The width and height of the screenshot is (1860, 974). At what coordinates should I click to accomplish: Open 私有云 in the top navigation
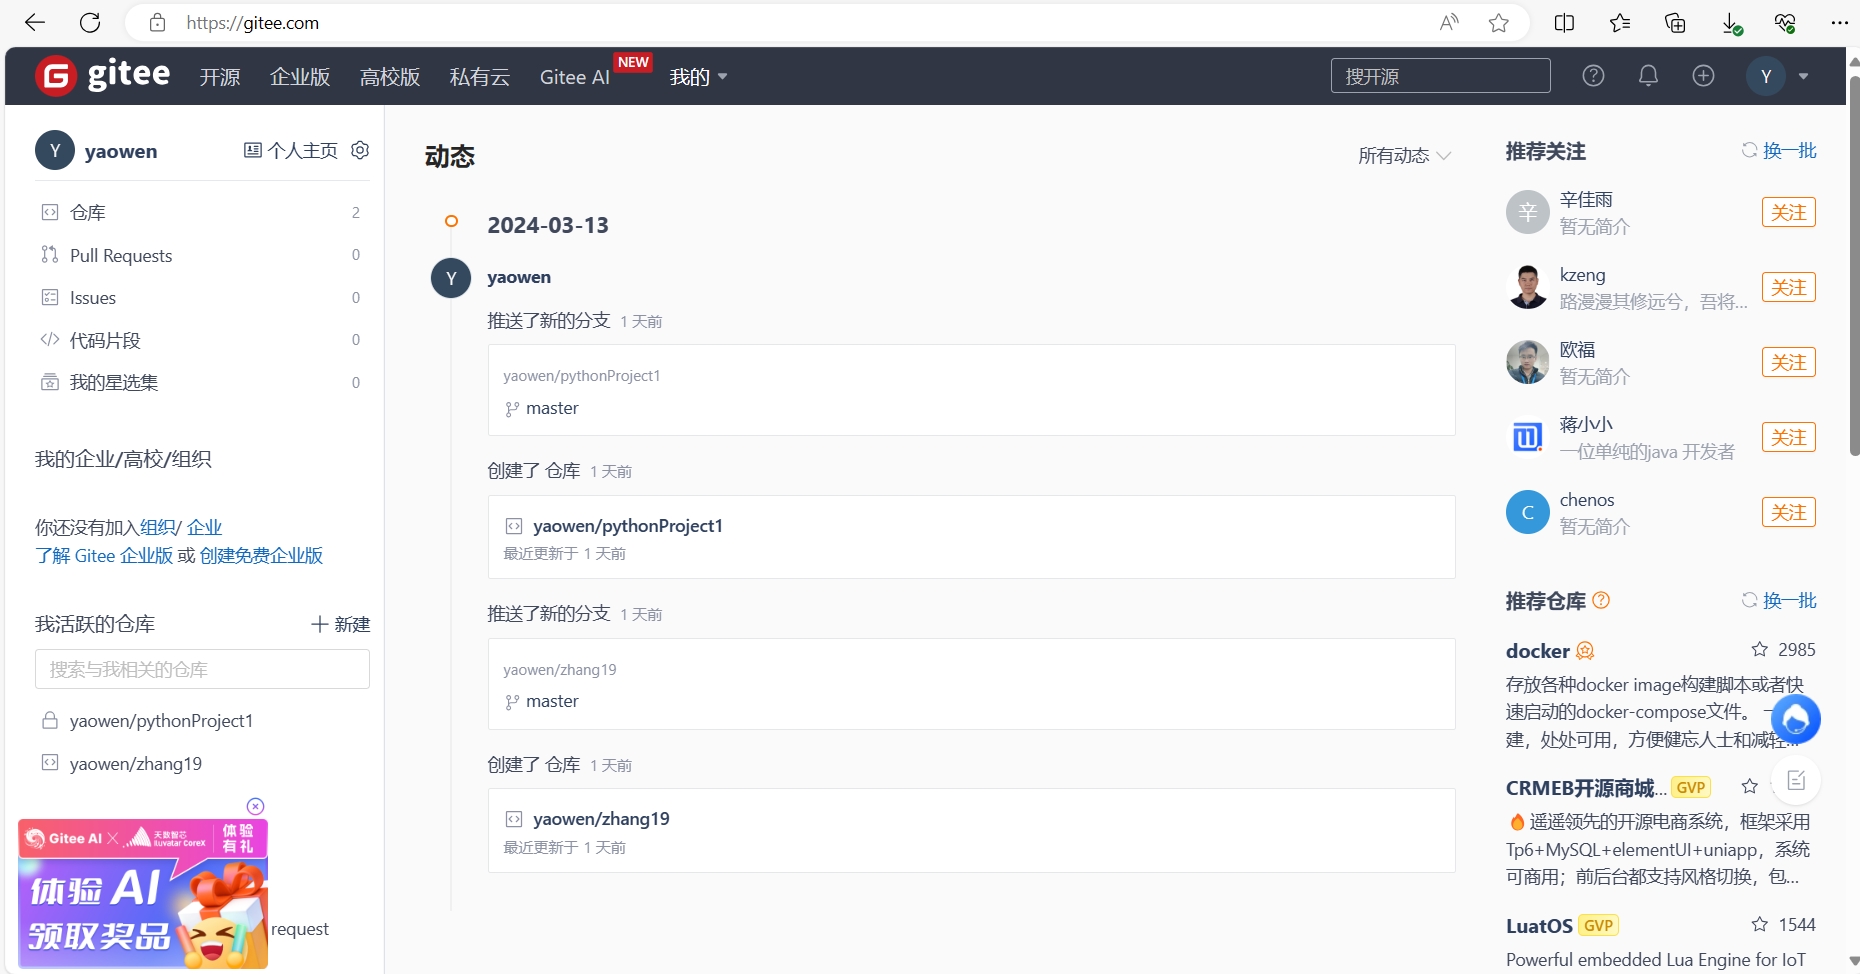480,77
